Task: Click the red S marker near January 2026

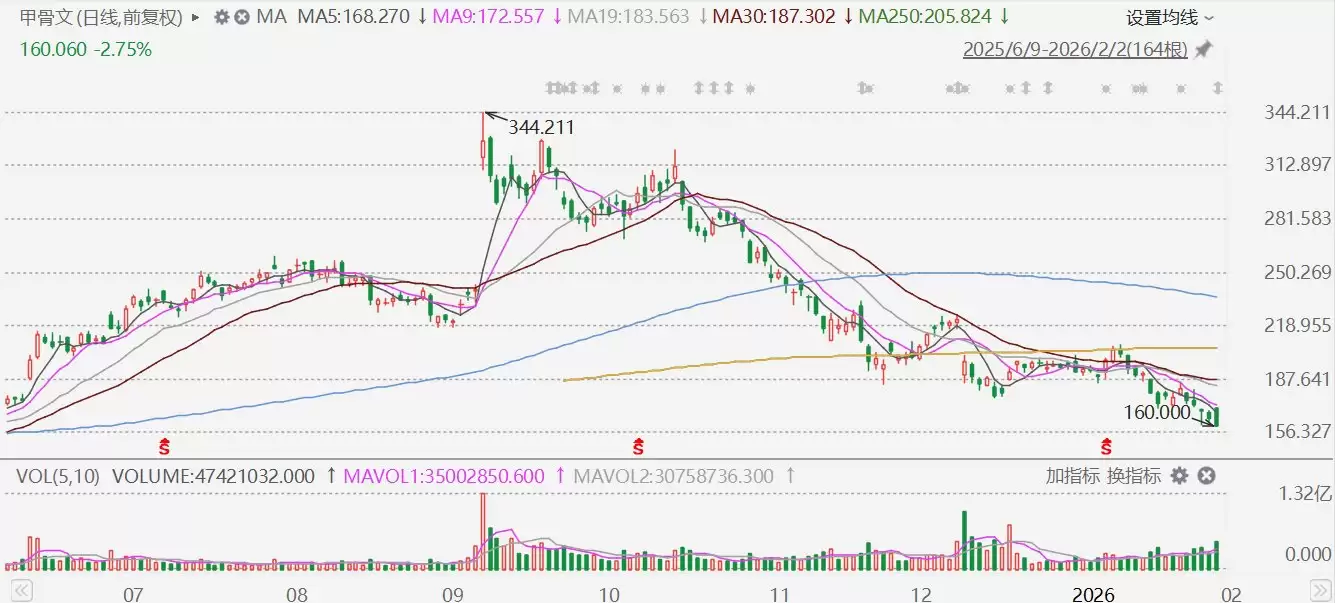Action: coord(1106,443)
